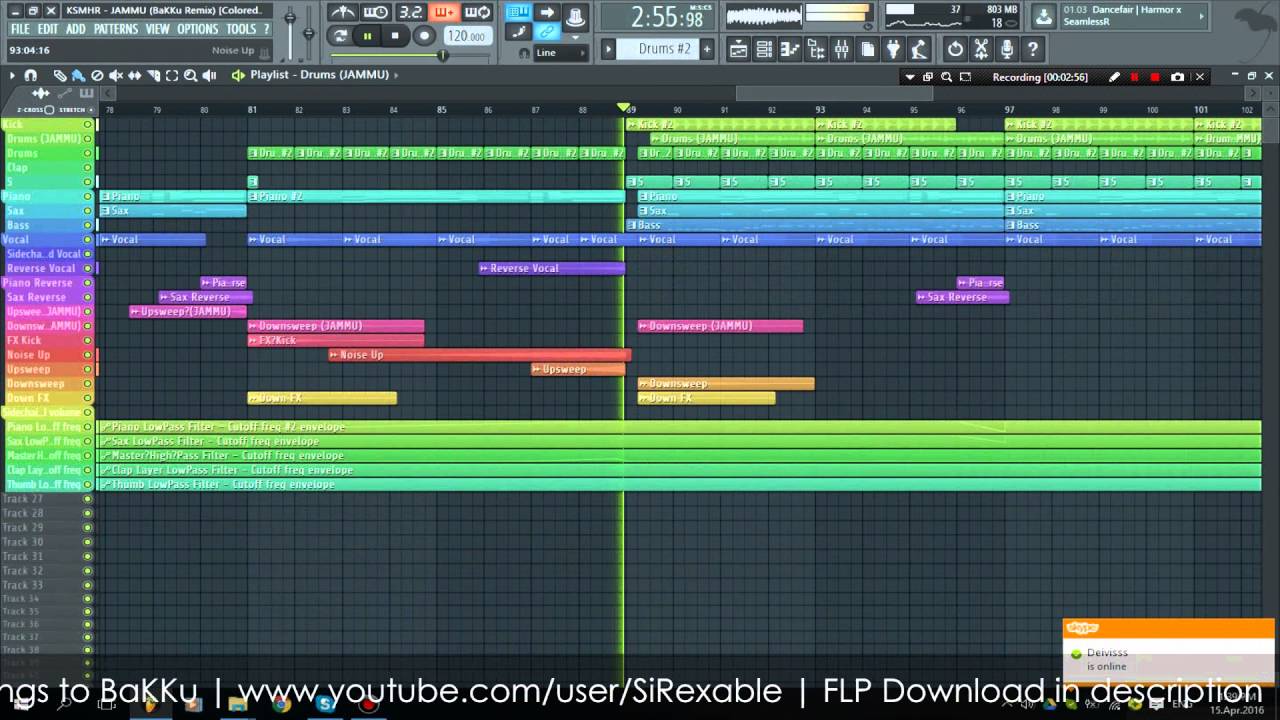1280x720 pixels.
Task: Expand the Playlist options arrow menu
Action: coord(12,75)
